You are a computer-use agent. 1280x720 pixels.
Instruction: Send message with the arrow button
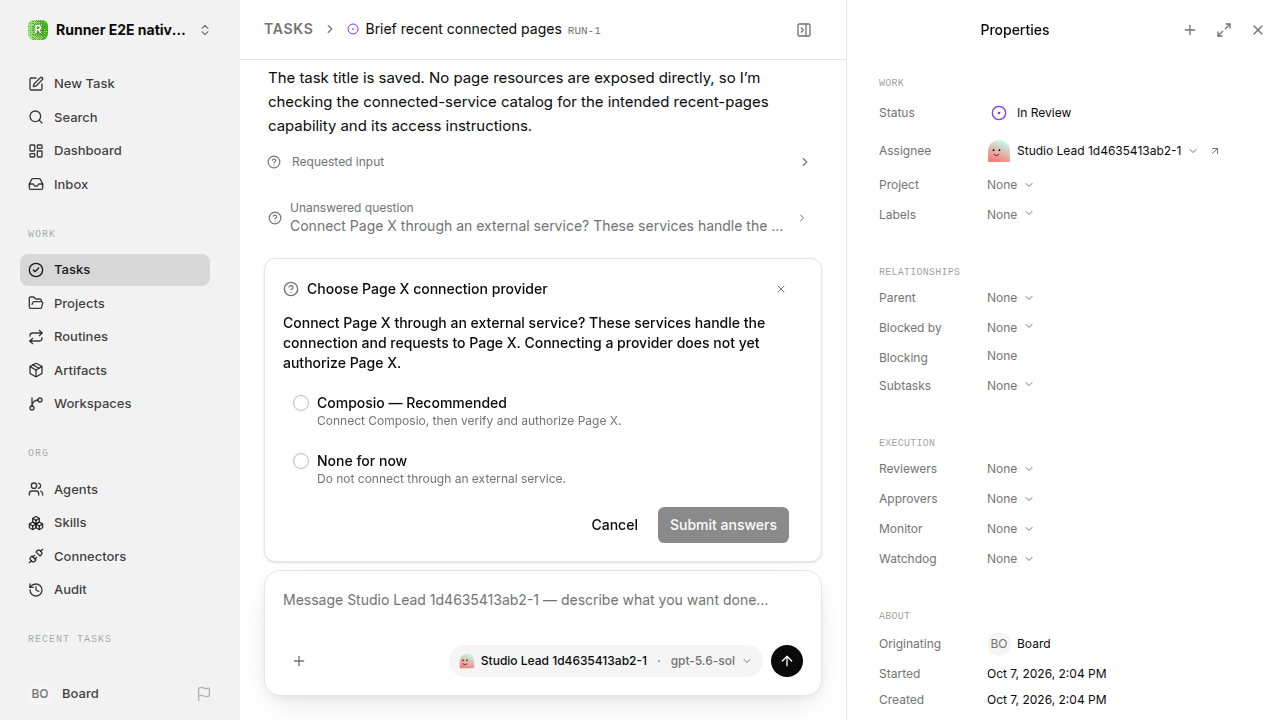[787, 661]
